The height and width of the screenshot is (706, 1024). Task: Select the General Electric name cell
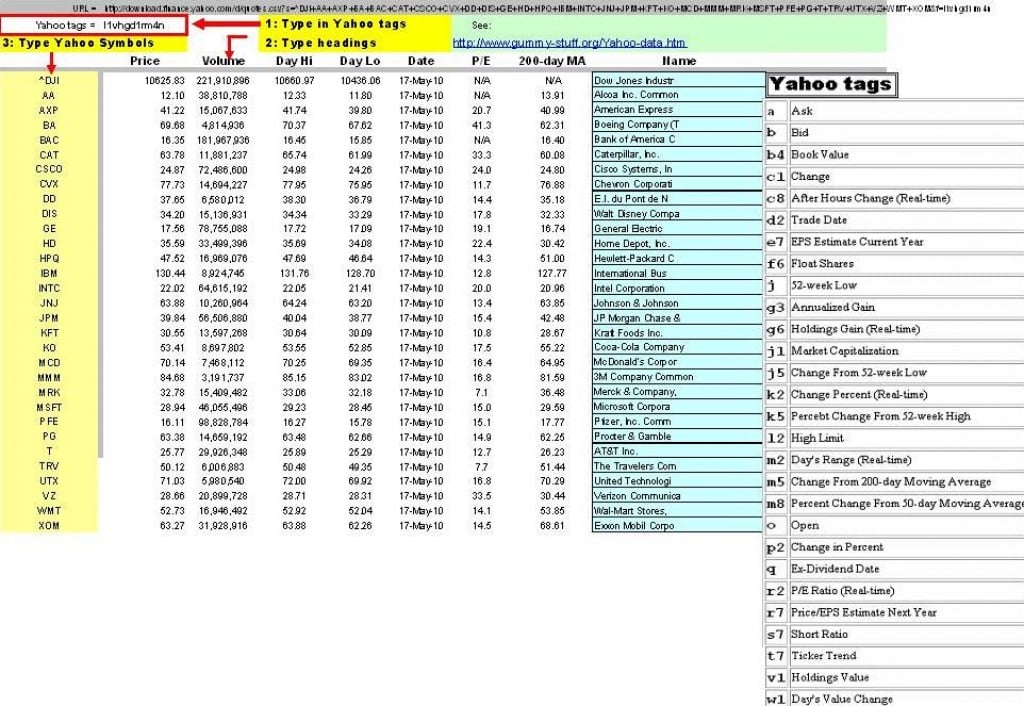click(x=678, y=229)
